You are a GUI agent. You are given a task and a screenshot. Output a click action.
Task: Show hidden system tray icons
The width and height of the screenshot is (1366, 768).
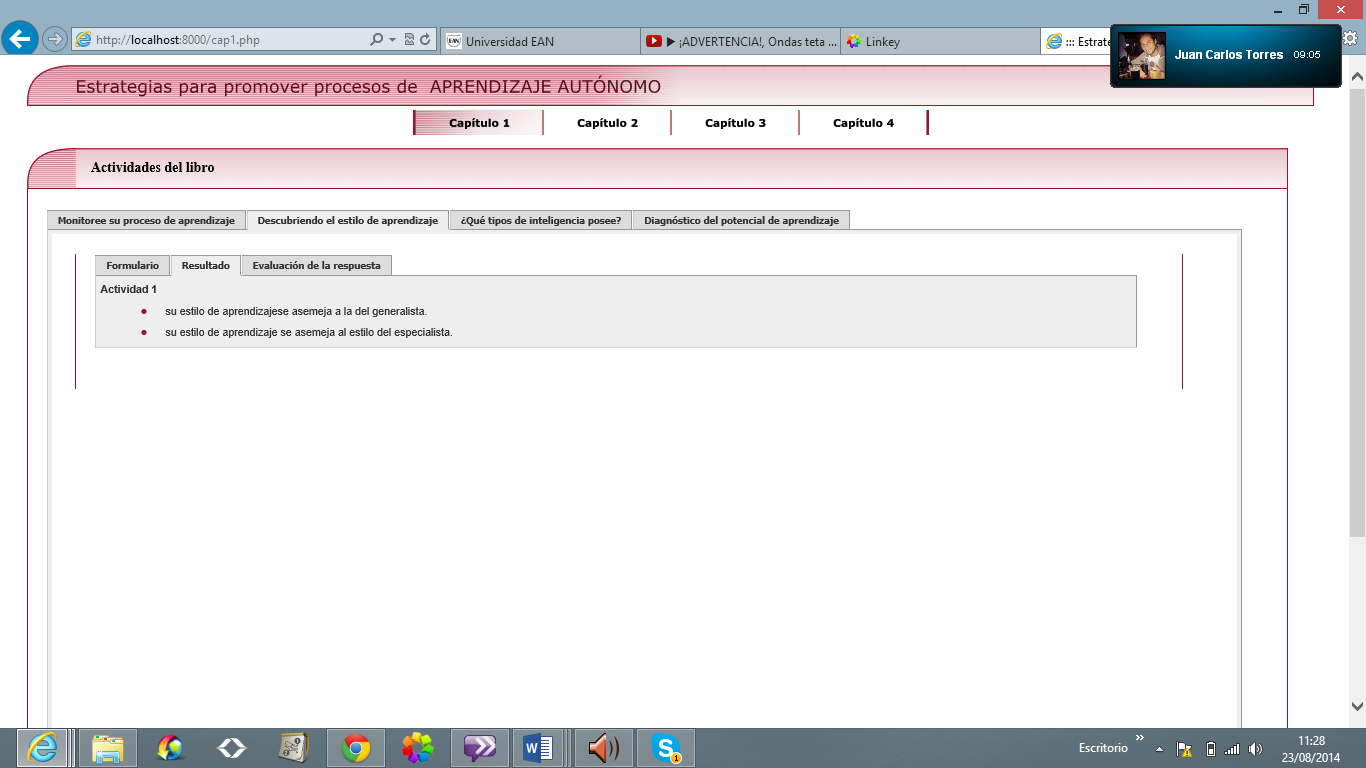click(x=1160, y=749)
